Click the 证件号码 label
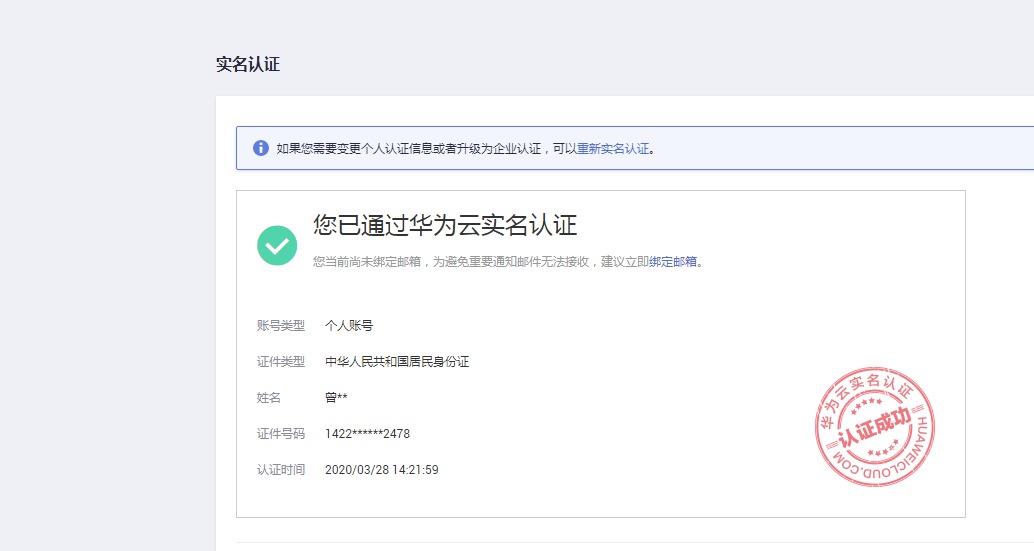The width and height of the screenshot is (1034, 551). point(281,434)
